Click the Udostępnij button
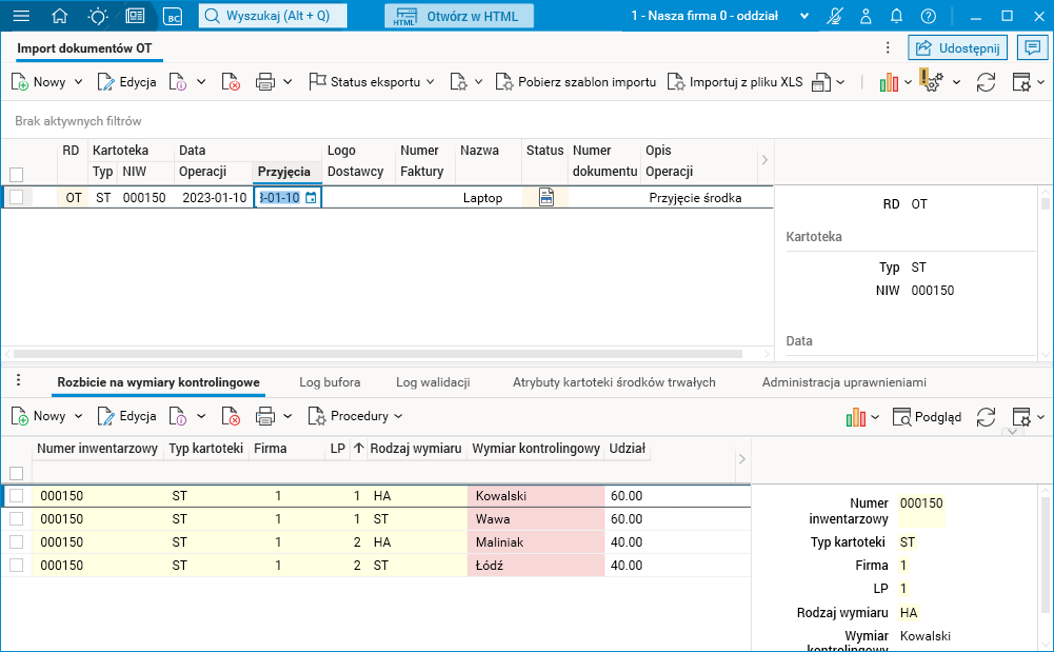1054x652 pixels. (957, 48)
